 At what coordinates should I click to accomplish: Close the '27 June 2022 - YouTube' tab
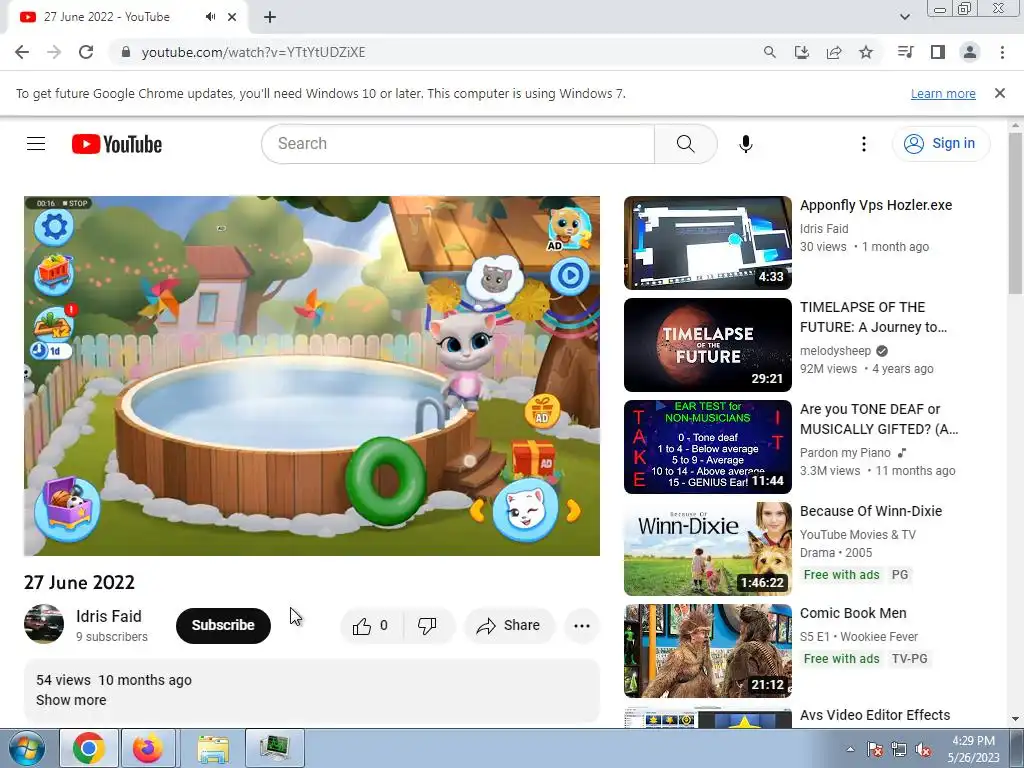[x=232, y=17]
